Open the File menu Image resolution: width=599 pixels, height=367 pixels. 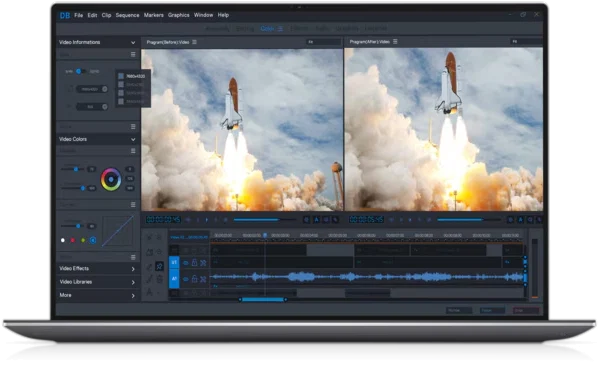click(x=78, y=15)
